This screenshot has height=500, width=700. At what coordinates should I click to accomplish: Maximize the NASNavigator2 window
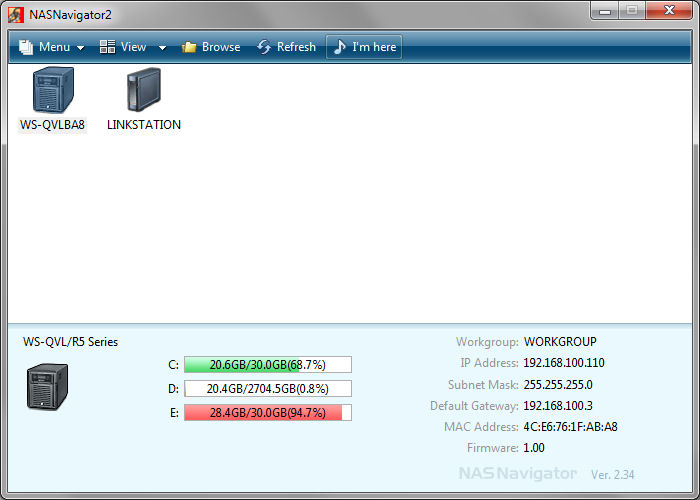pyautogui.click(x=632, y=11)
